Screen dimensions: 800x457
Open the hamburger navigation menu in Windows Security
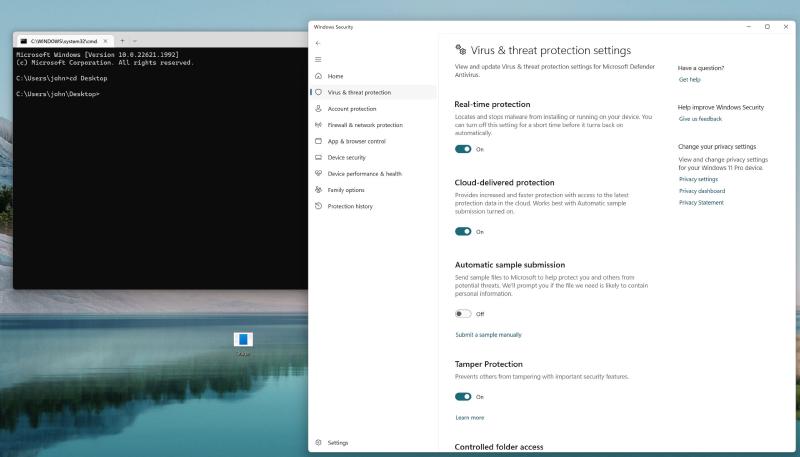coord(318,59)
